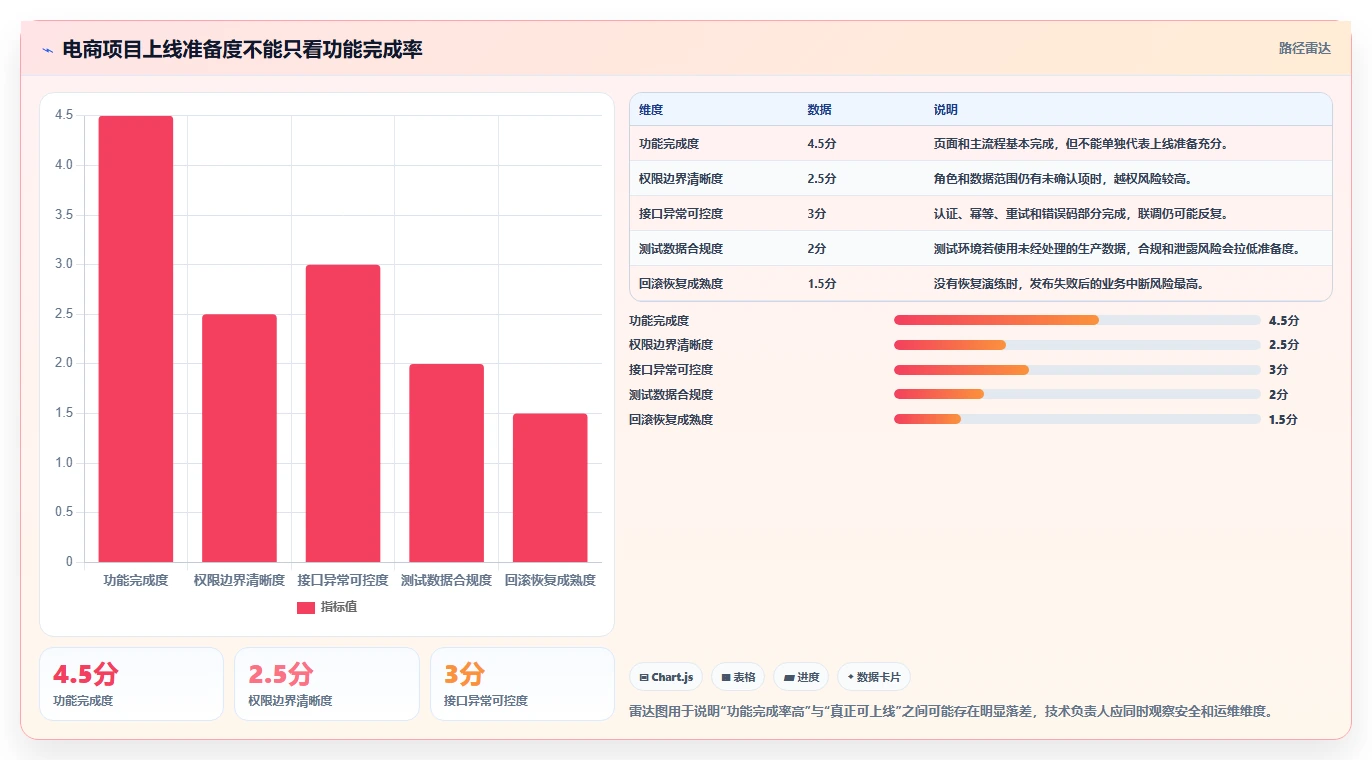Toggle the 指标值 legend swatch

[x=306, y=607]
